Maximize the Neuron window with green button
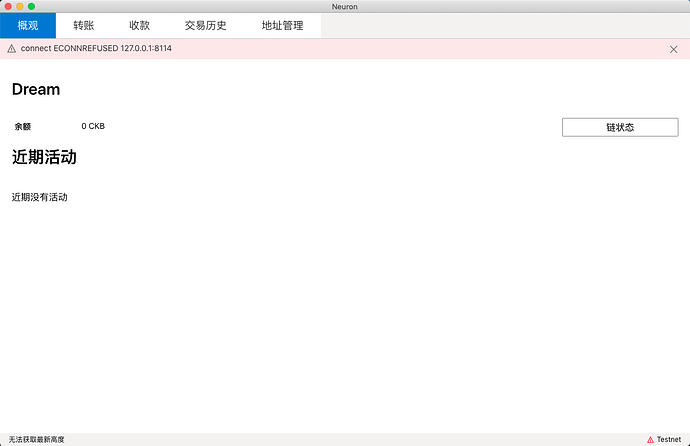The width and height of the screenshot is (690, 446). pyautogui.click(x=31, y=6)
